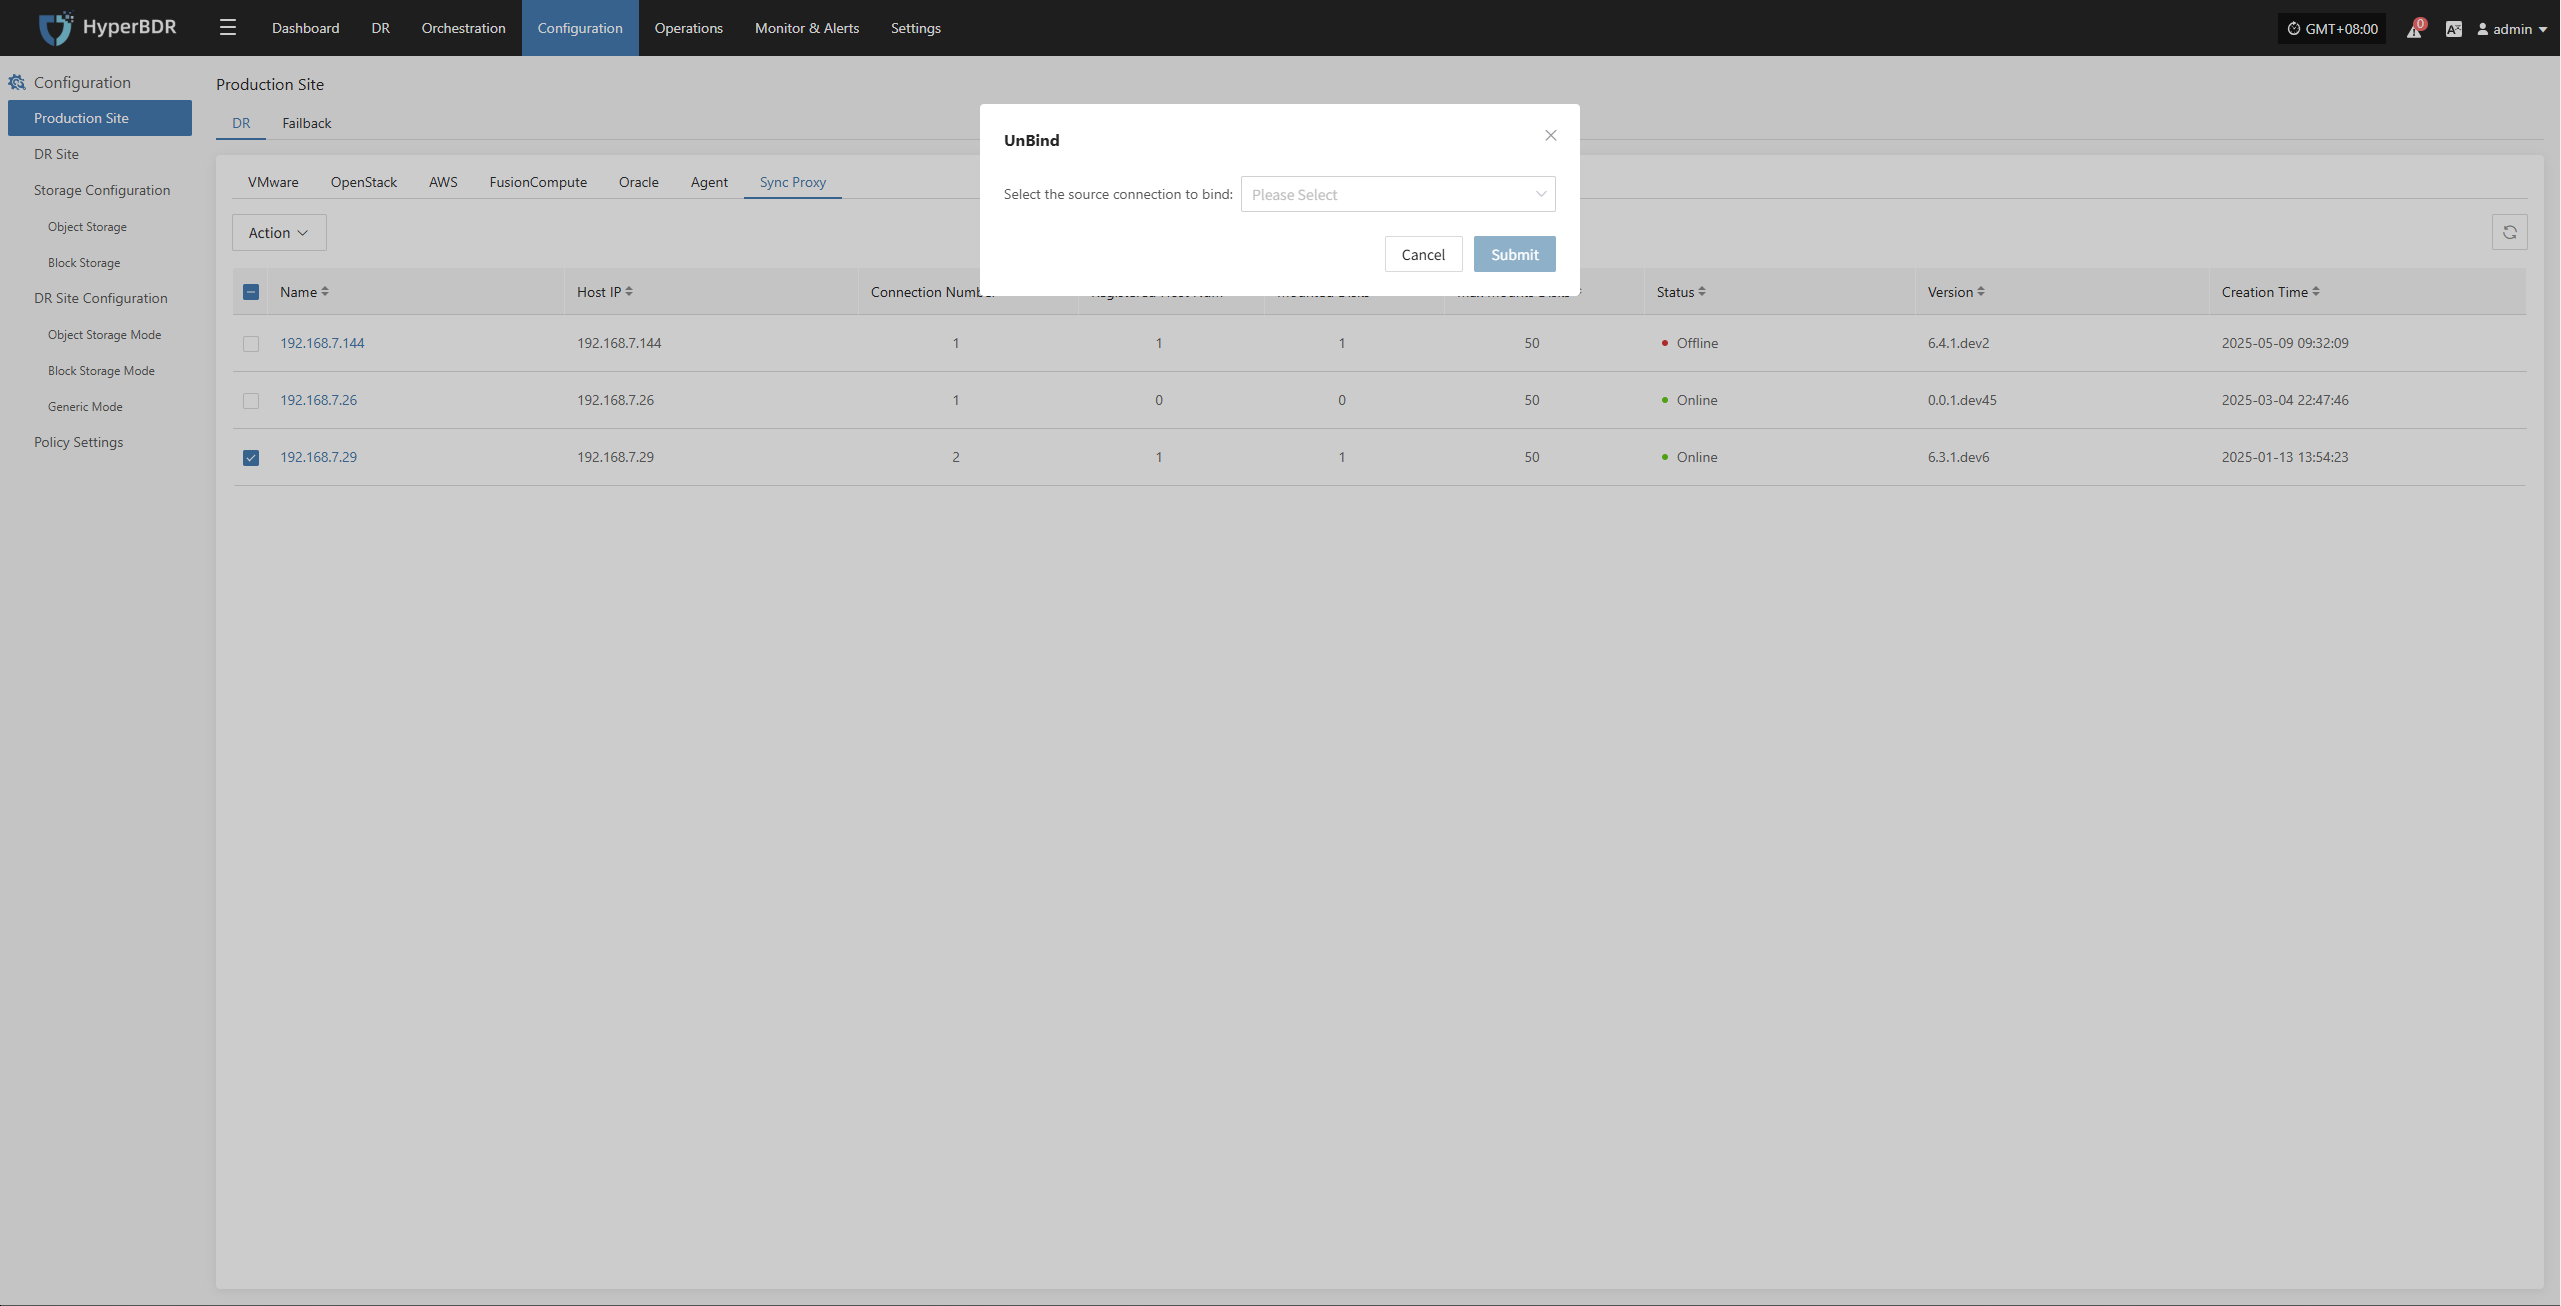Click the Configuration gear icon in sidebar
2561x1306 pixels.
[x=17, y=82]
